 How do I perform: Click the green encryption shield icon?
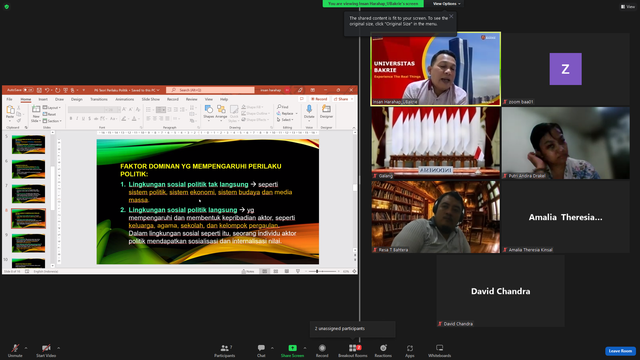click(7, 7)
